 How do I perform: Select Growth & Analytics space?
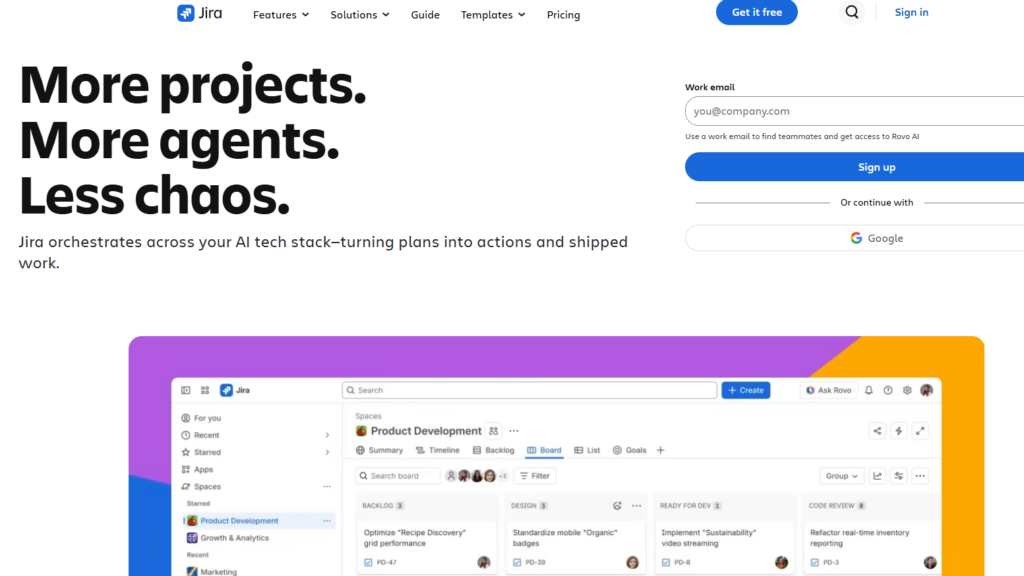coord(228,538)
